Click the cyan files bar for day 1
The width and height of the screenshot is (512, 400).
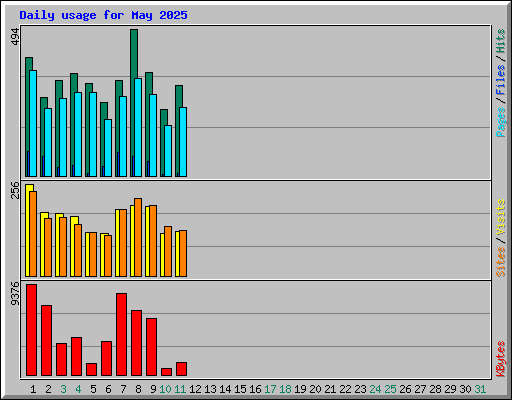33,123
